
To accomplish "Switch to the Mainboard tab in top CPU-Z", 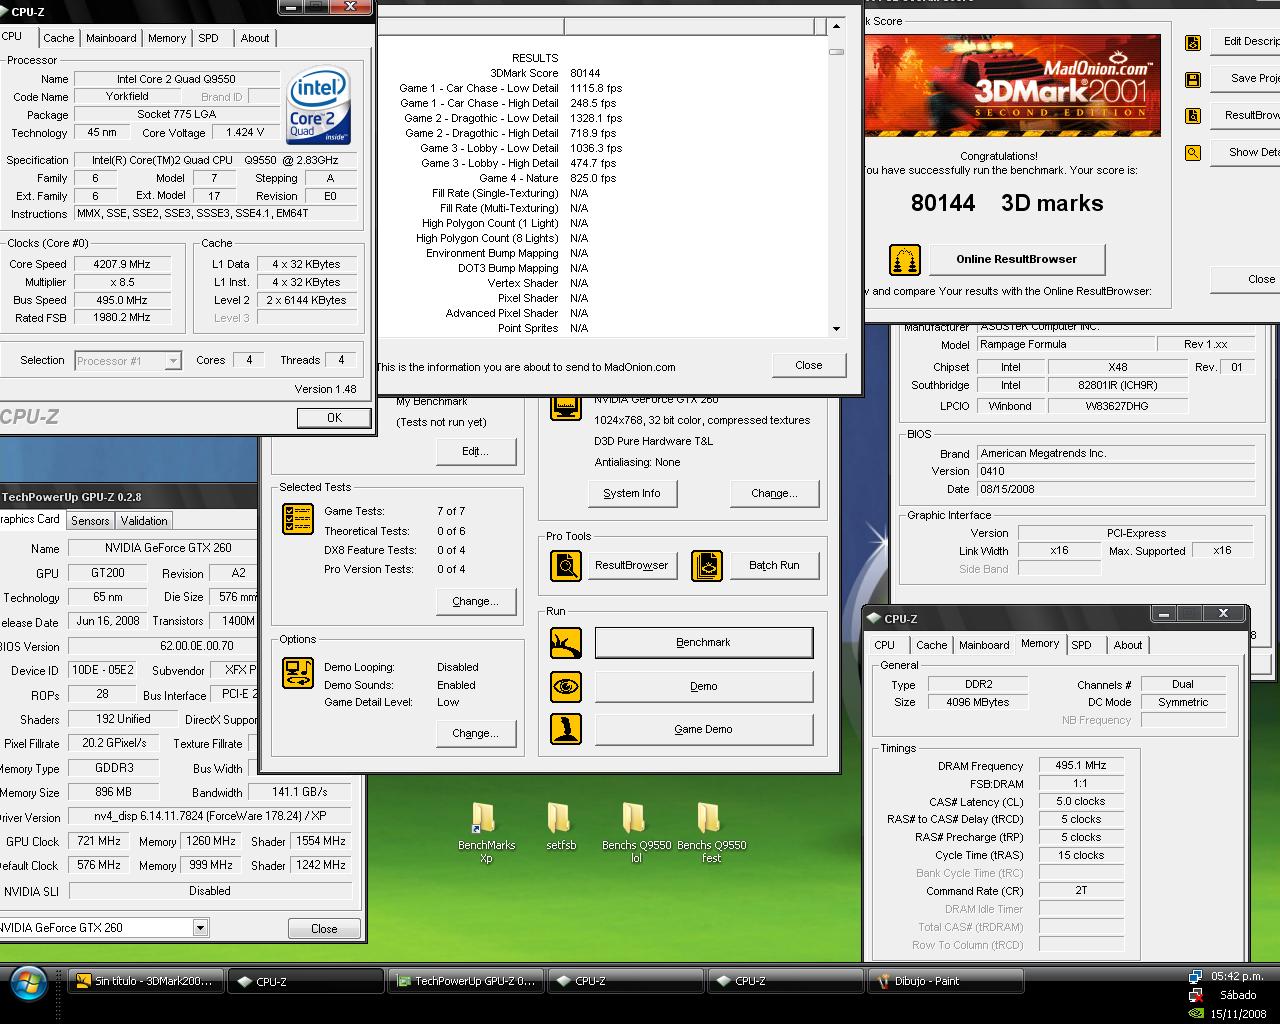I will coord(111,38).
